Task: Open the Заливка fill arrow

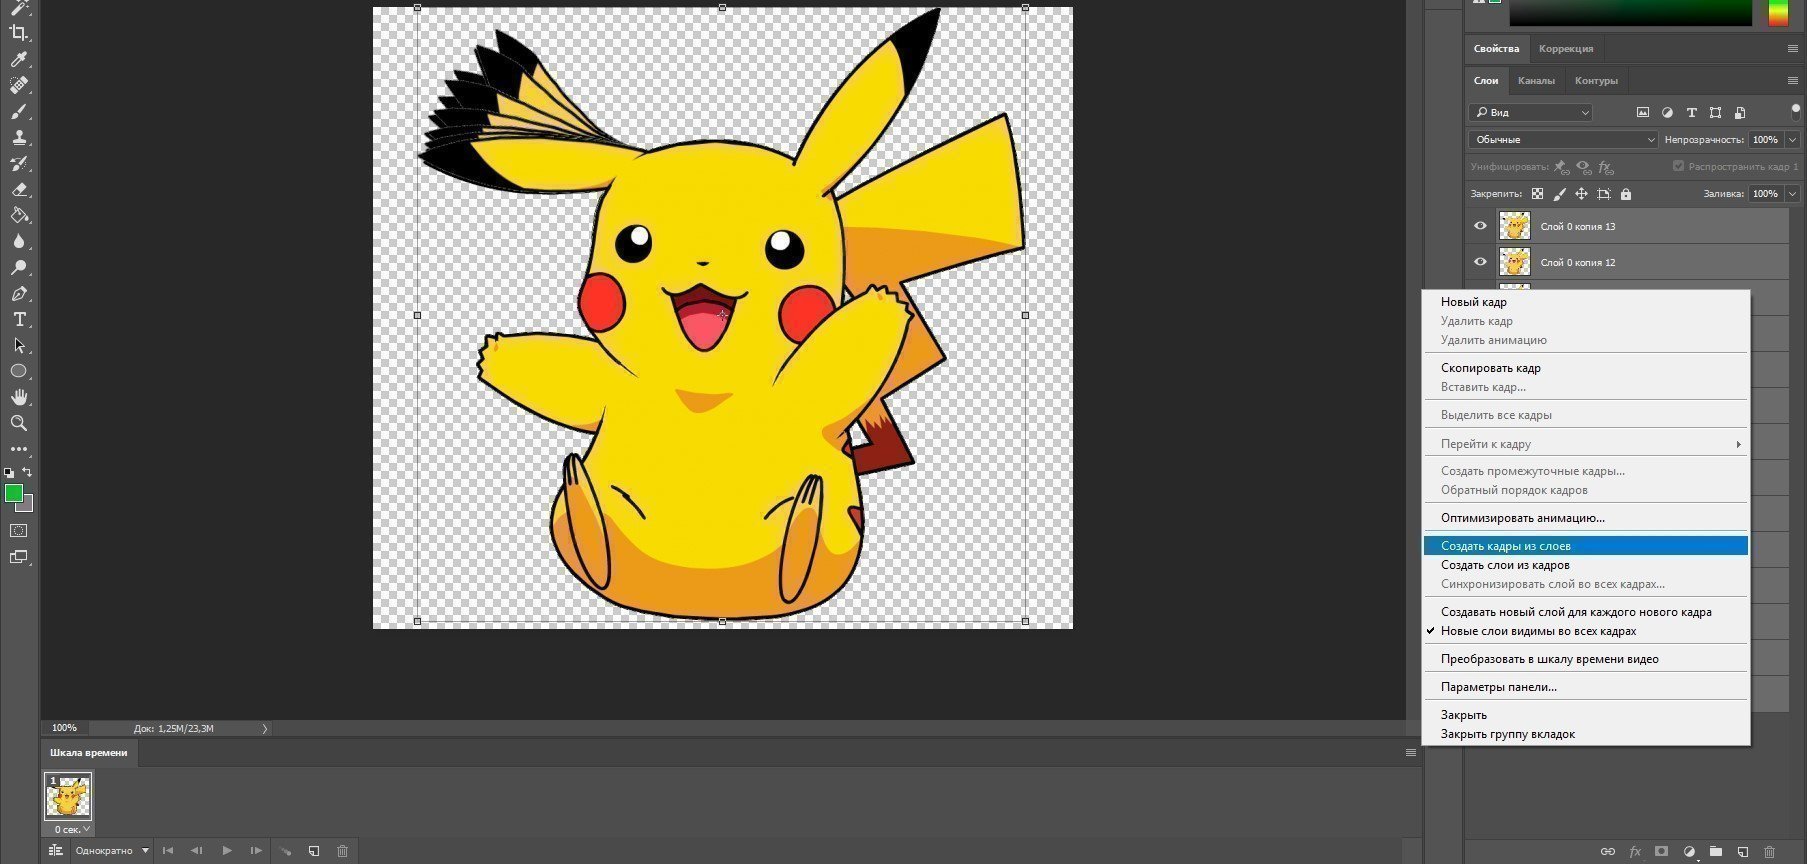Action: click(x=1793, y=194)
